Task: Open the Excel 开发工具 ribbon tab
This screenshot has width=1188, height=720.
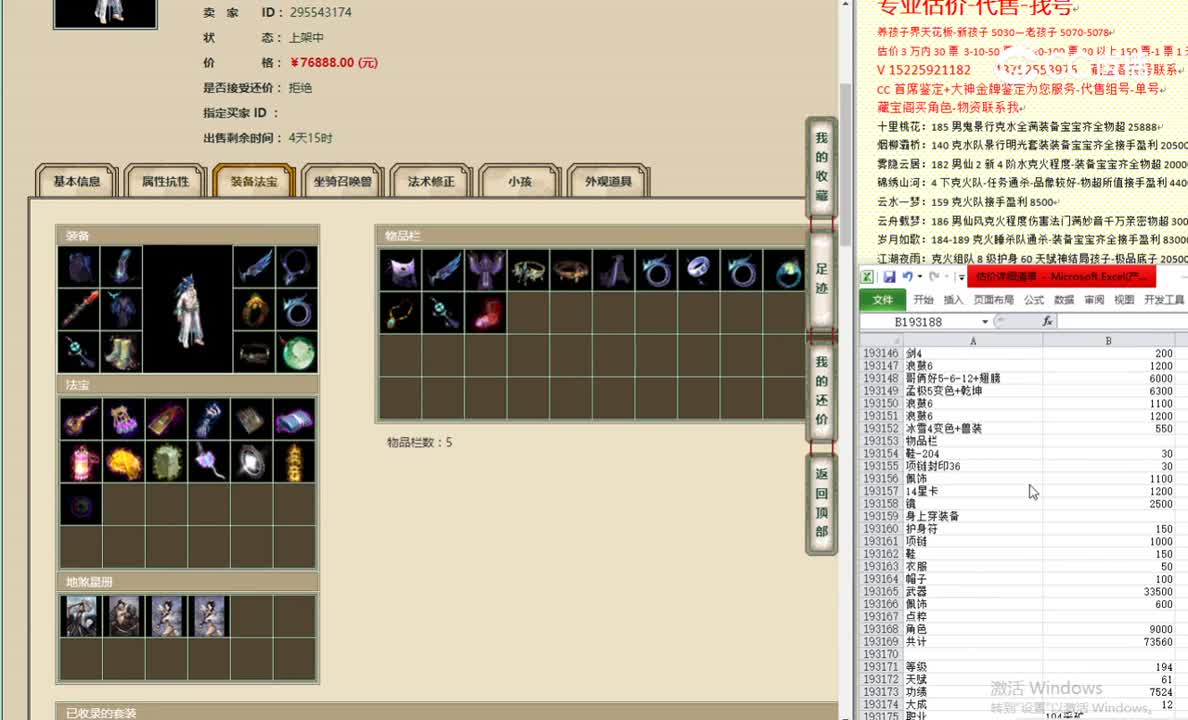Action: point(1164,299)
